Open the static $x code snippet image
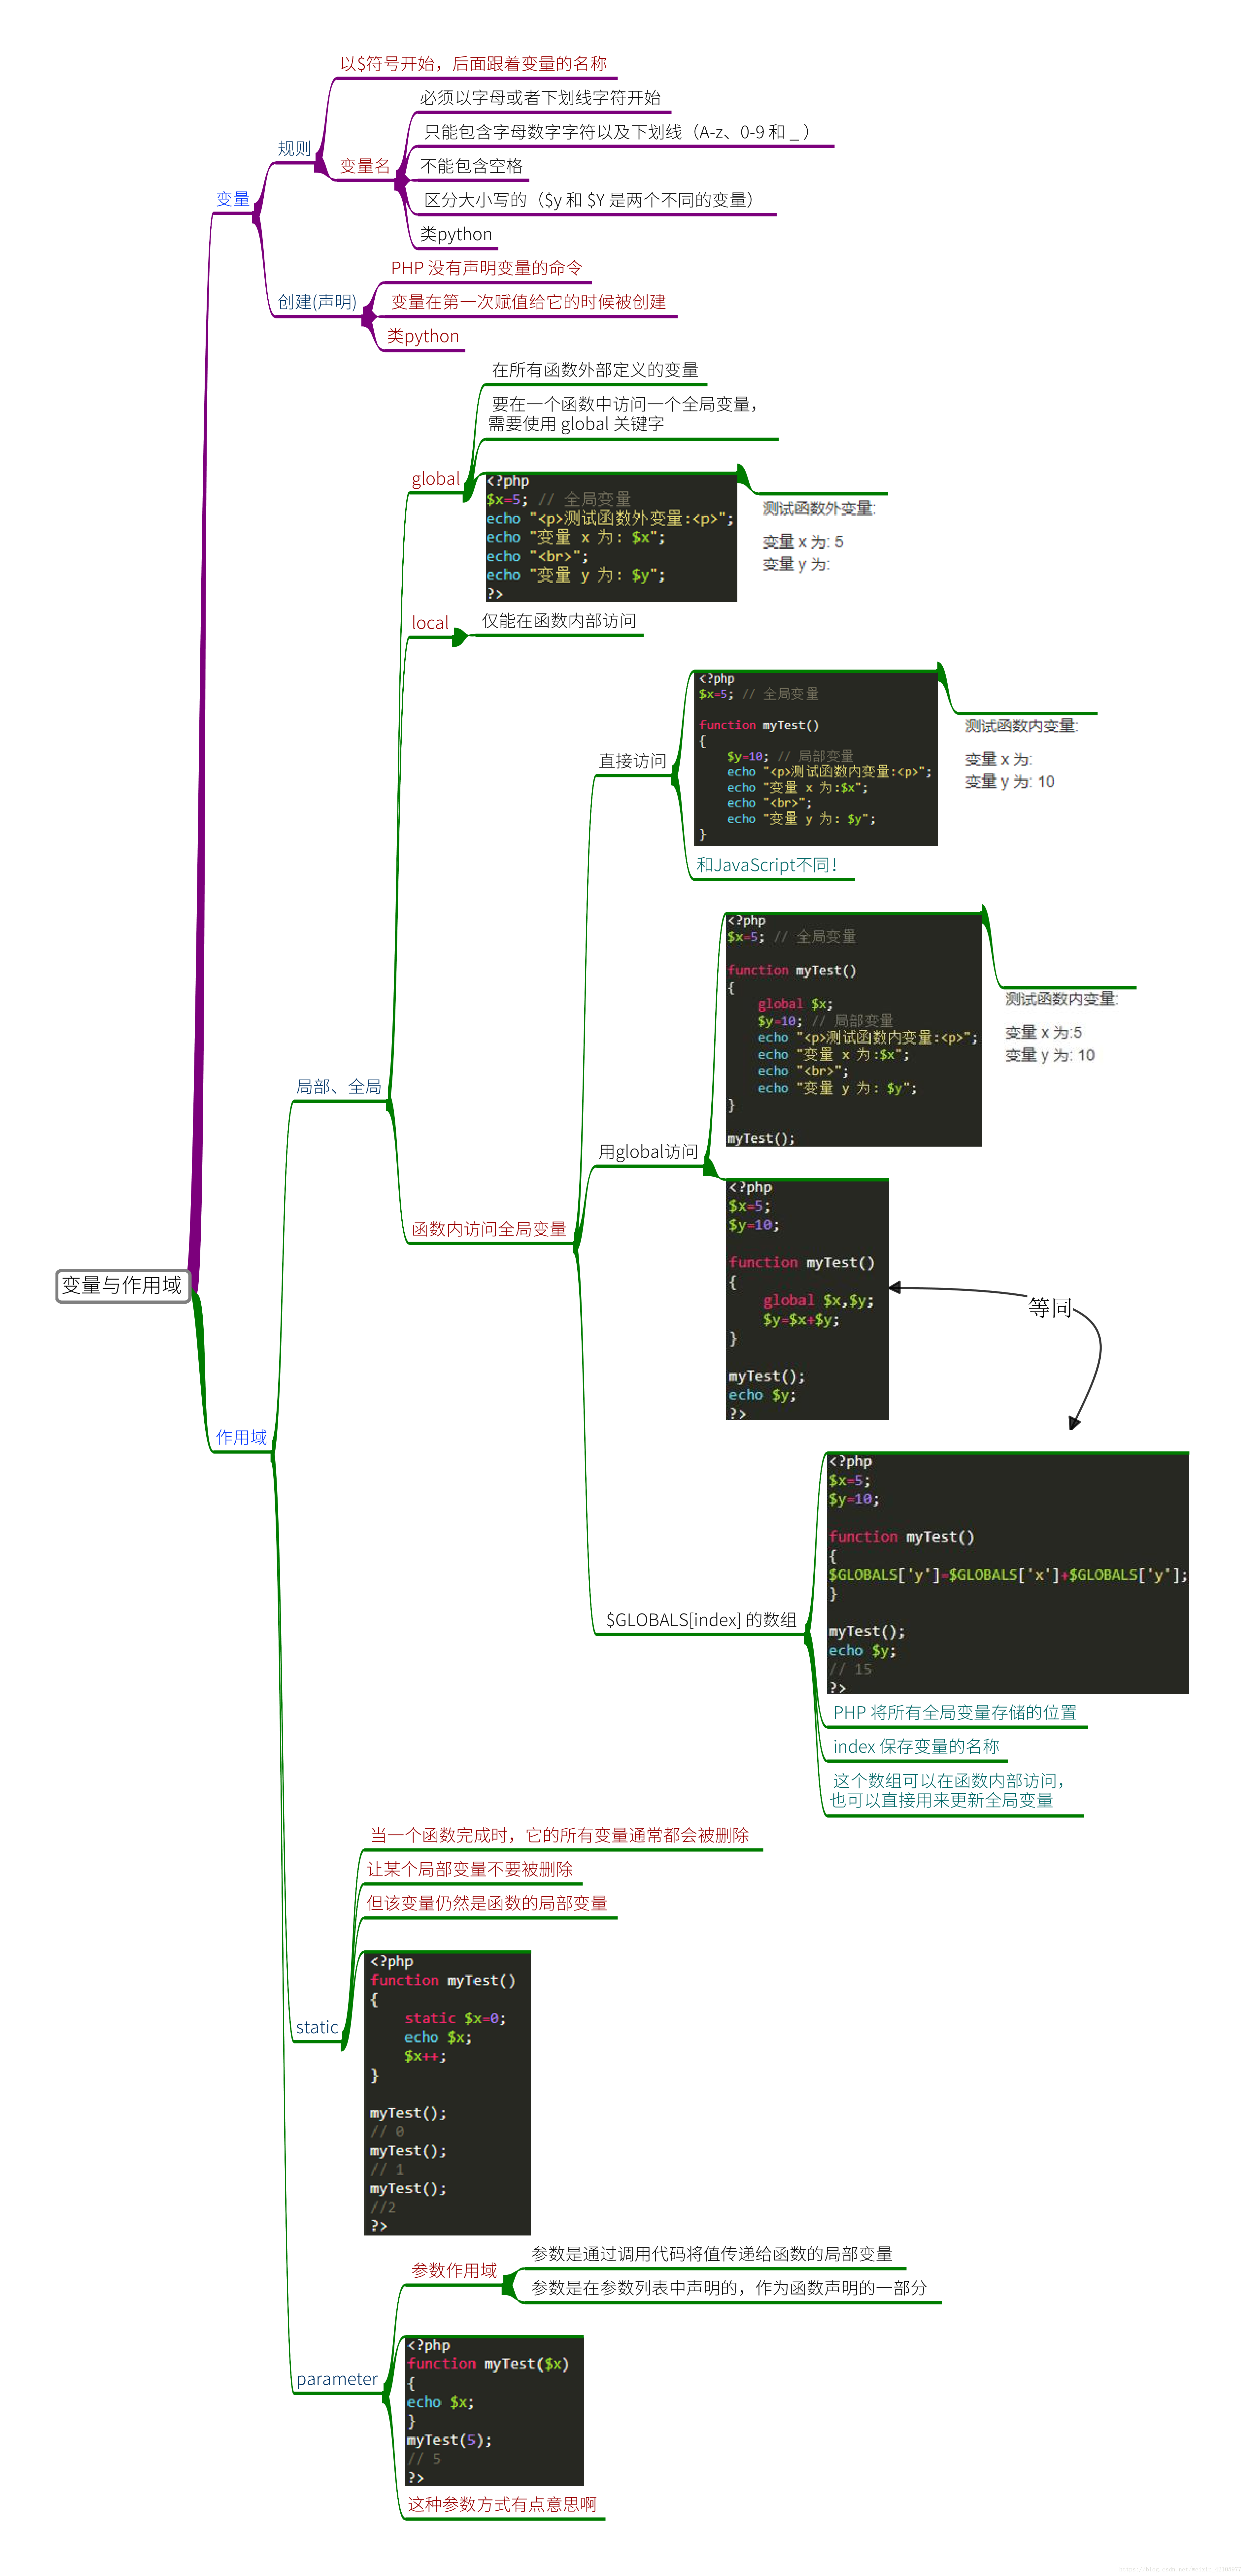The width and height of the screenshot is (1245, 2576). [x=447, y=2093]
